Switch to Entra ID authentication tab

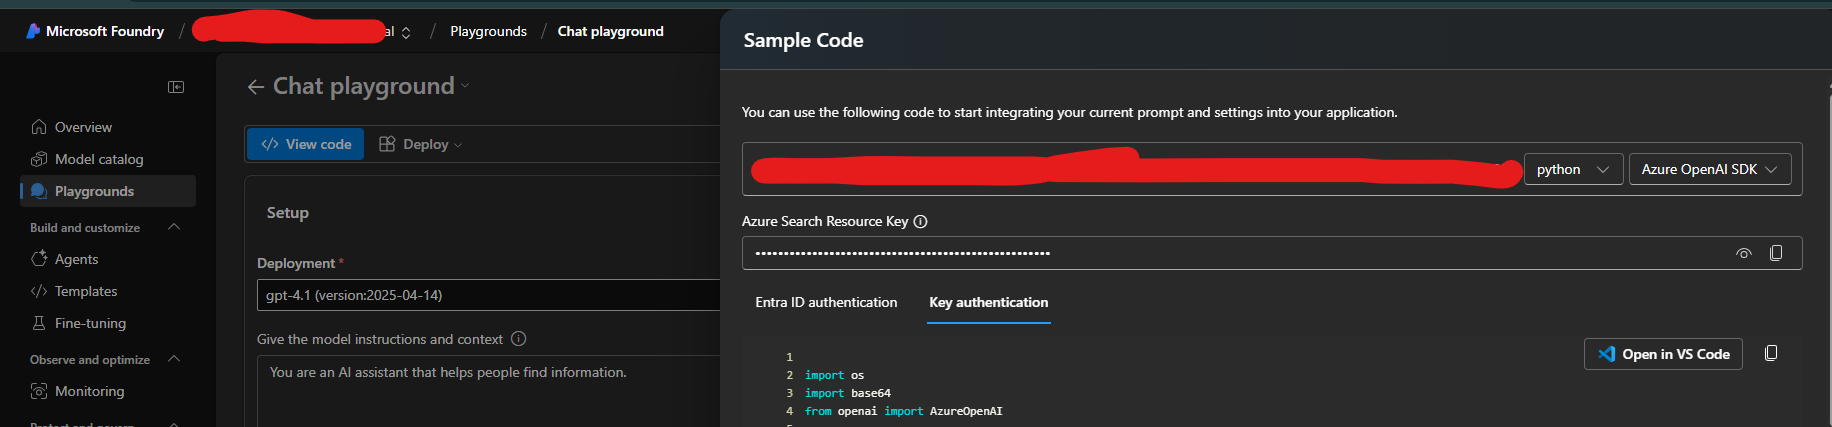[826, 302]
